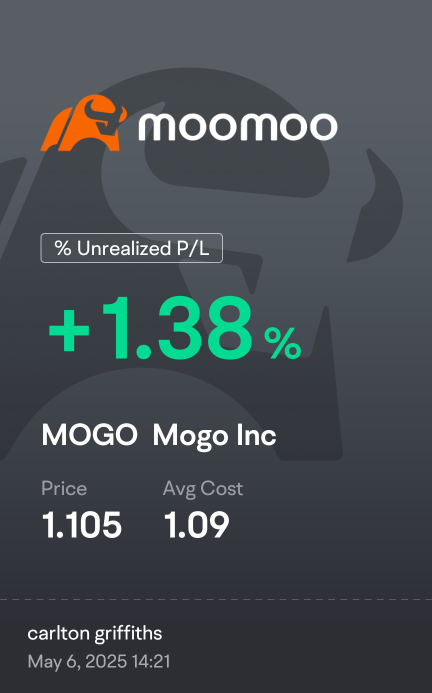Click the dashed divider line above the username
Image resolution: width=432 pixels, height=693 pixels.
pyautogui.click(x=216, y=600)
